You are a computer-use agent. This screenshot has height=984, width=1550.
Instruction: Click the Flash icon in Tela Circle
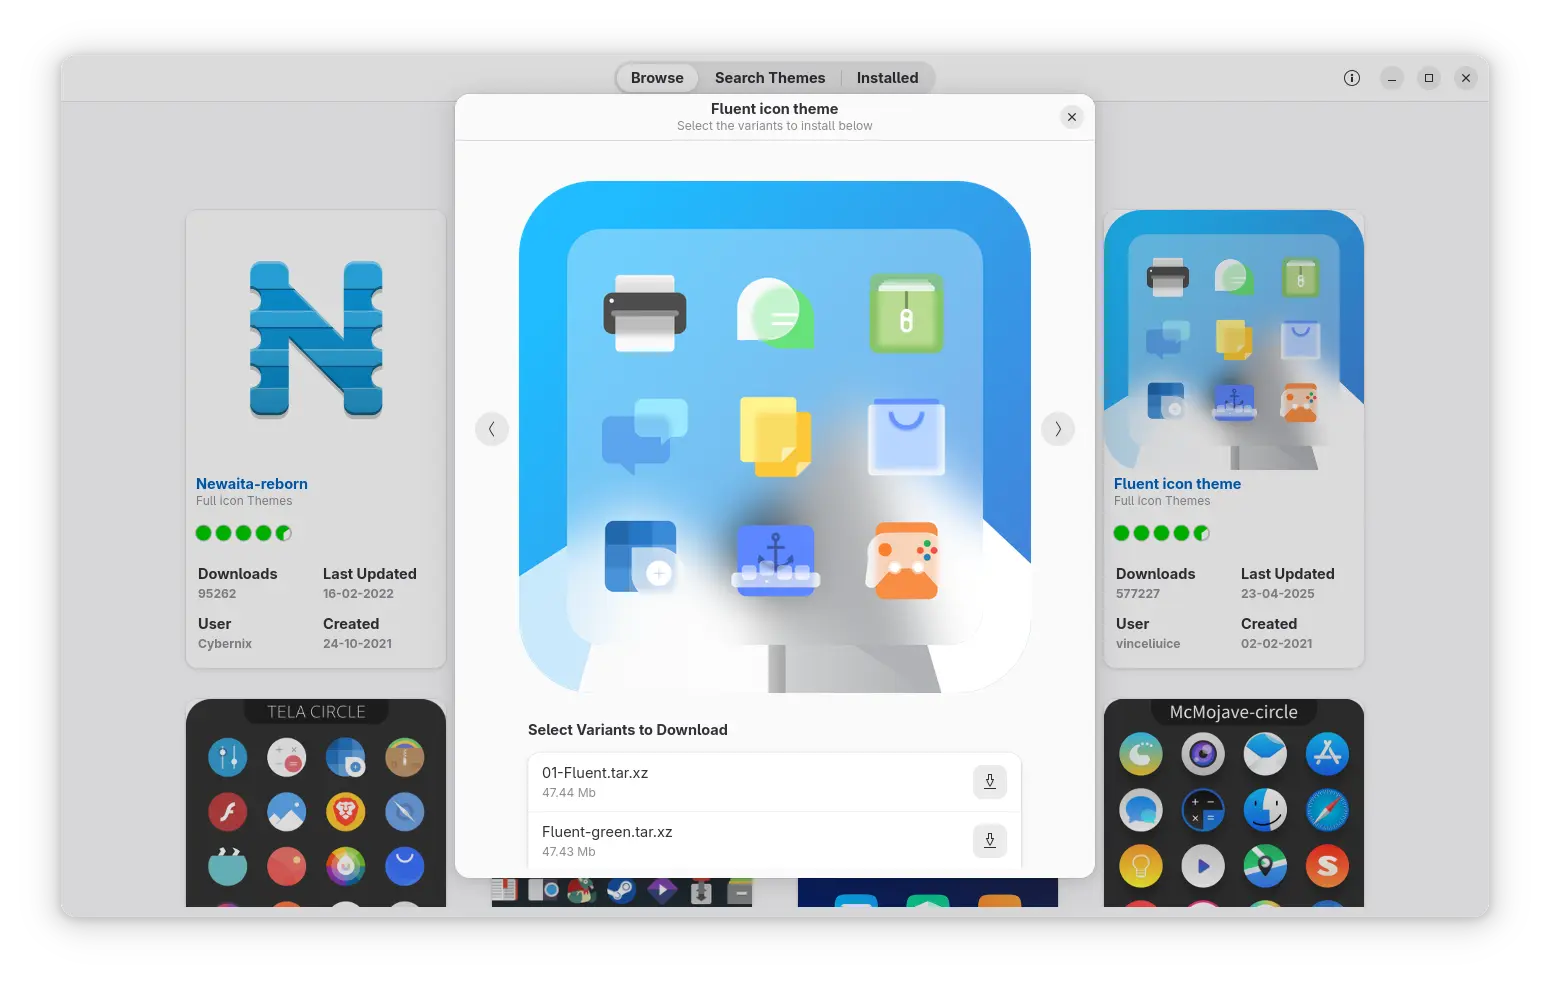click(x=227, y=812)
